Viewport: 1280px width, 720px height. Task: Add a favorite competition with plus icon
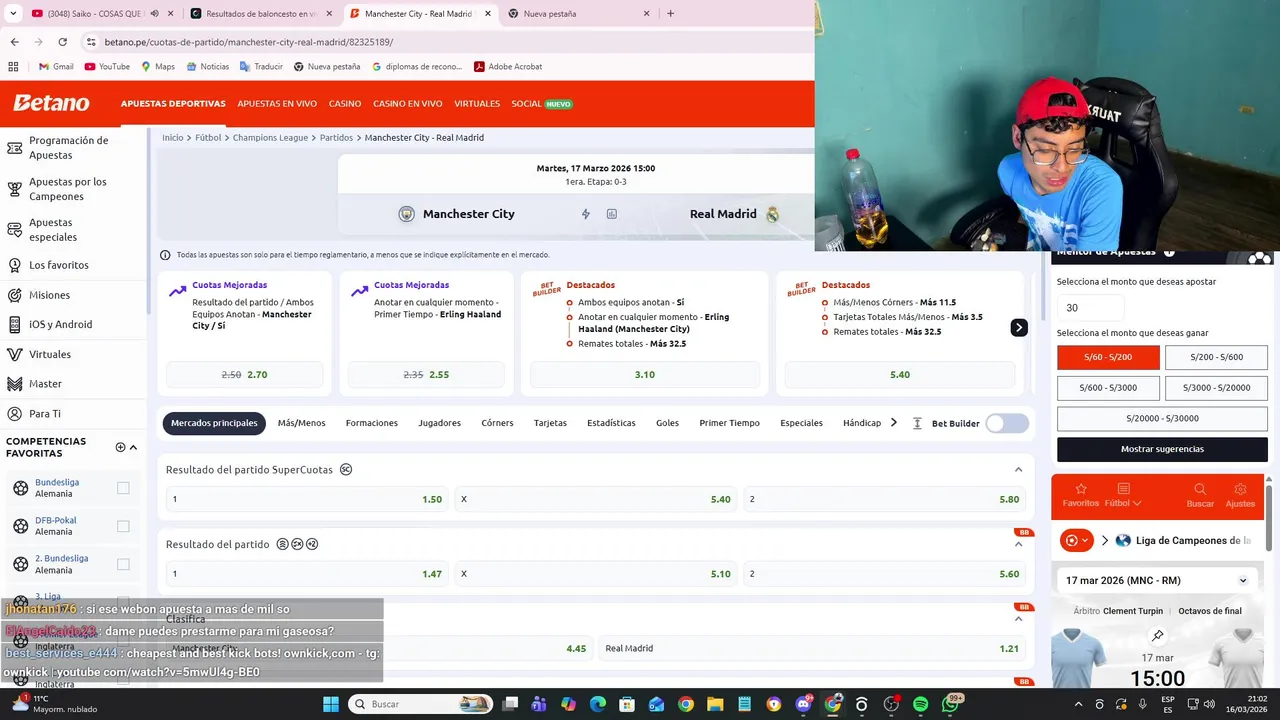tap(120, 447)
